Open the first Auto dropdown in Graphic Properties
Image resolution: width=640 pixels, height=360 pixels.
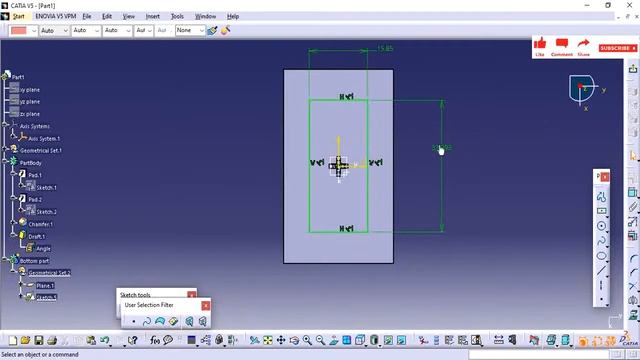click(54, 31)
